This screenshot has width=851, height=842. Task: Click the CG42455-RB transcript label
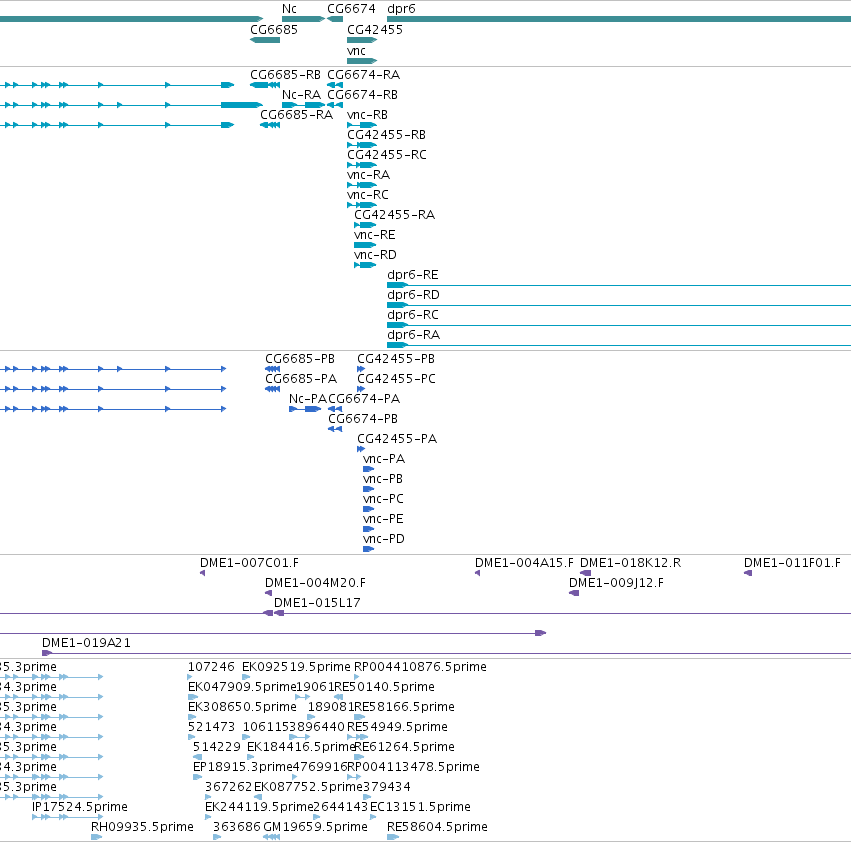click(386, 135)
